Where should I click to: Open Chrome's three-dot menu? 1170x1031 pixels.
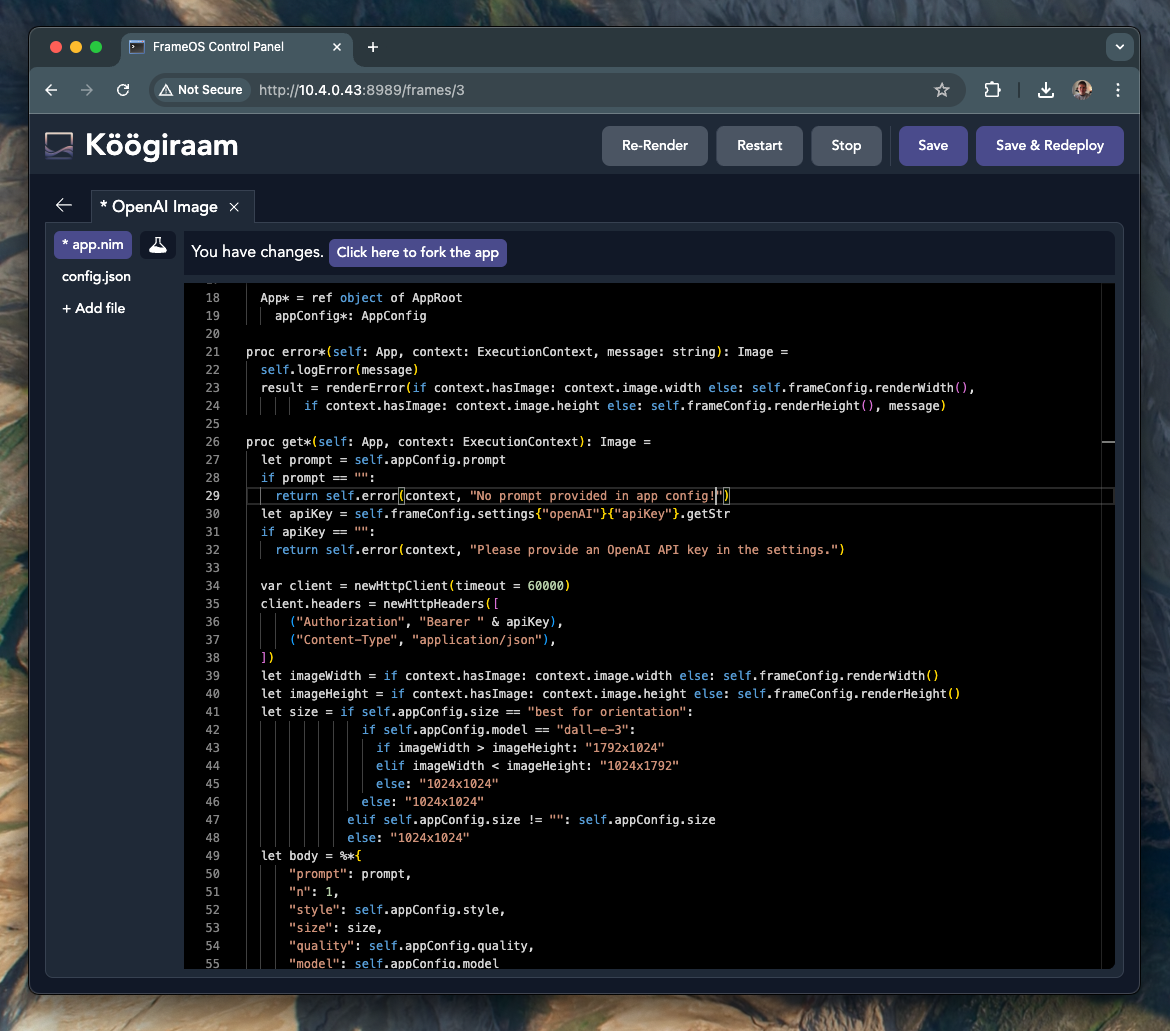[x=1118, y=90]
